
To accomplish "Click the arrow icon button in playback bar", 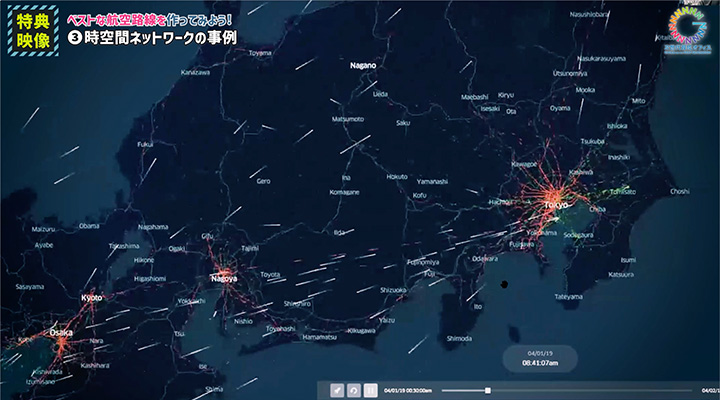I will (x=339, y=390).
